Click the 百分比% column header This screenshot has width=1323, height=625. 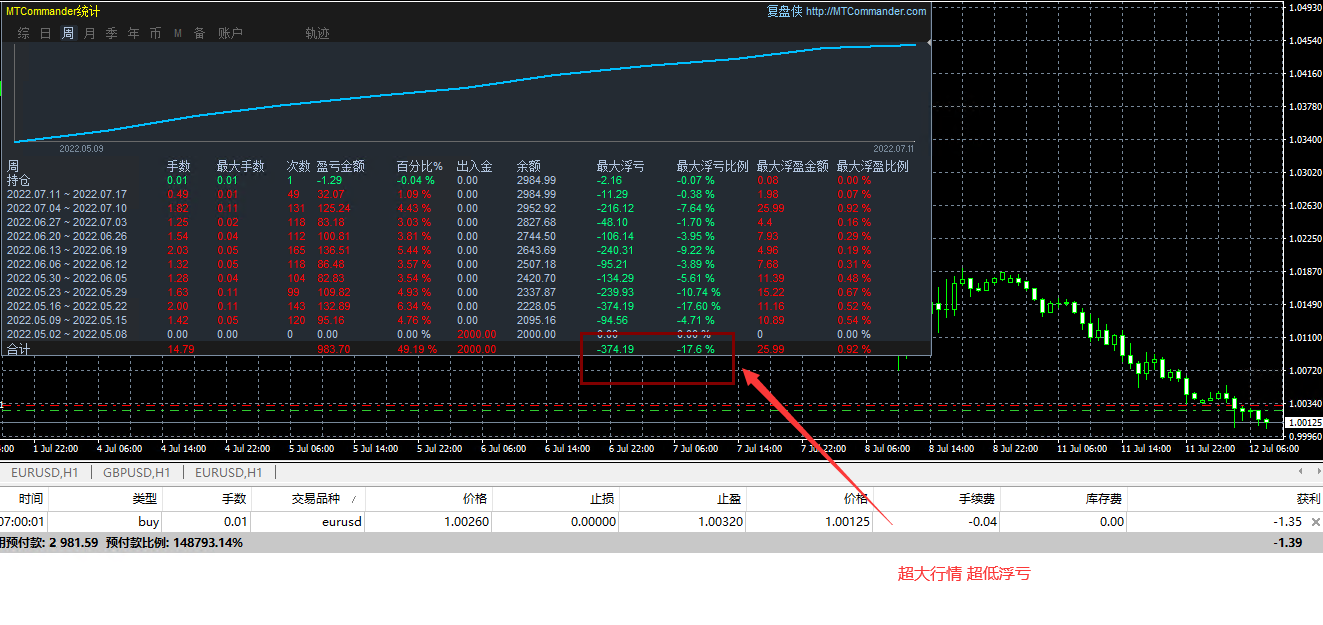tap(419, 166)
